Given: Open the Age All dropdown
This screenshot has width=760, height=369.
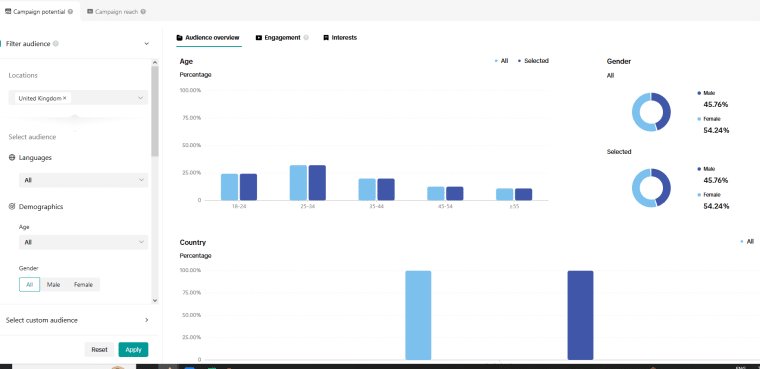Looking at the screenshot, I should (83, 242).
